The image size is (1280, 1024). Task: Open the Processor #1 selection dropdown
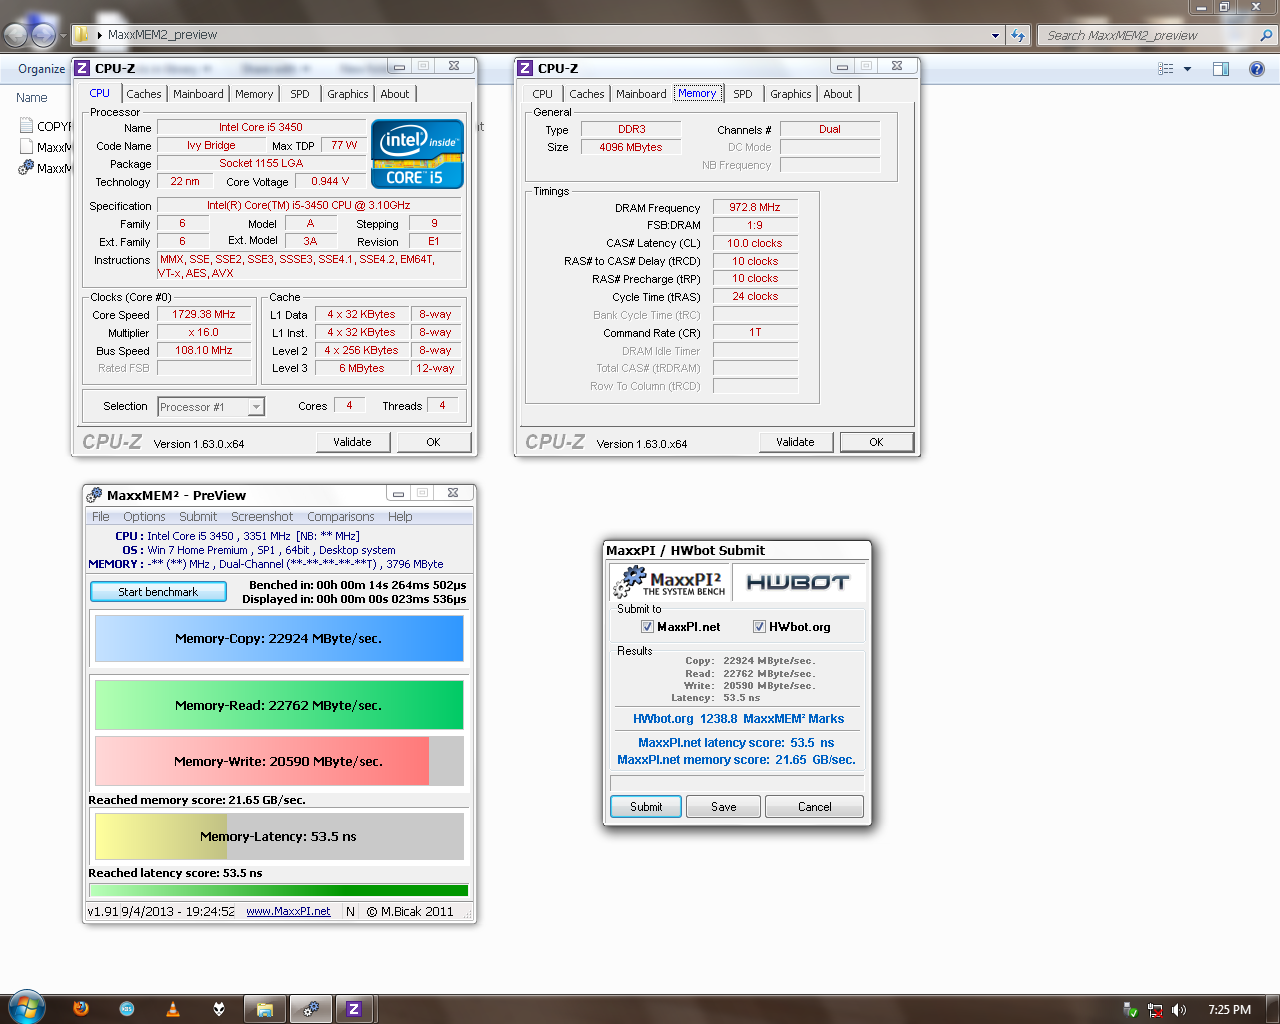[256, 407]
